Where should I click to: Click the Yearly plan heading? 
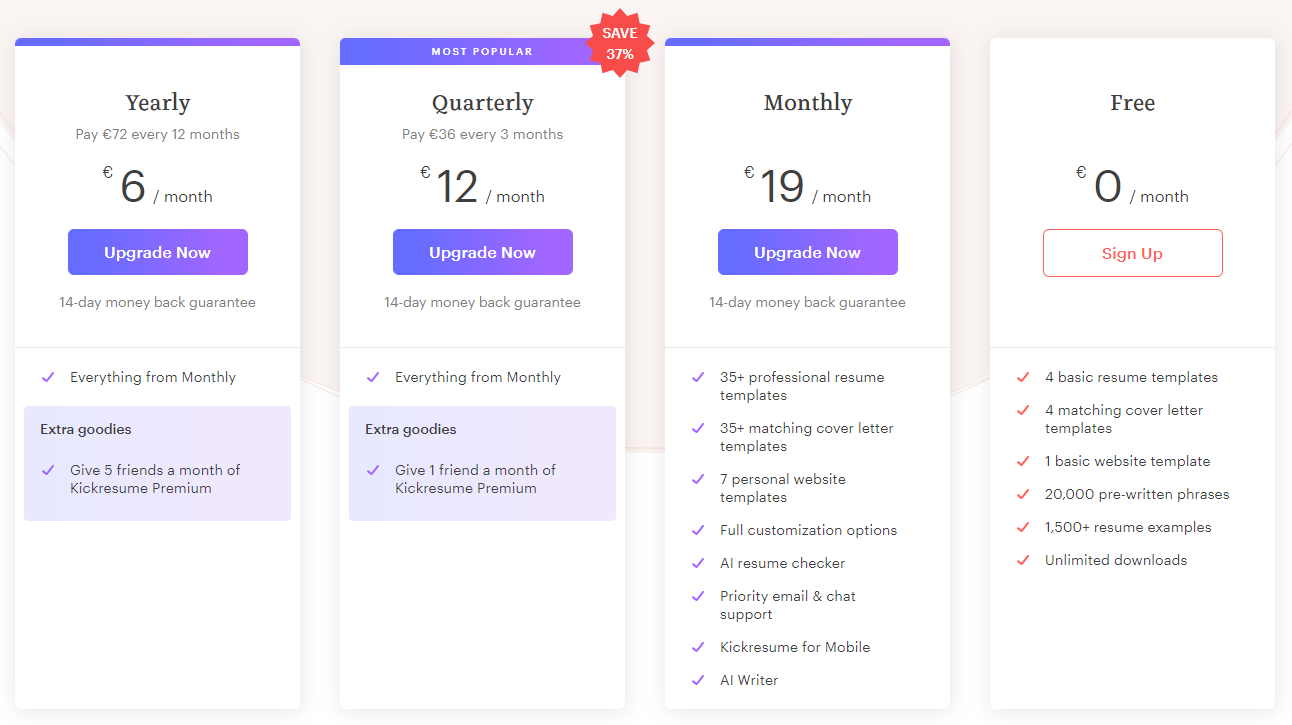(x=157, y=103)
